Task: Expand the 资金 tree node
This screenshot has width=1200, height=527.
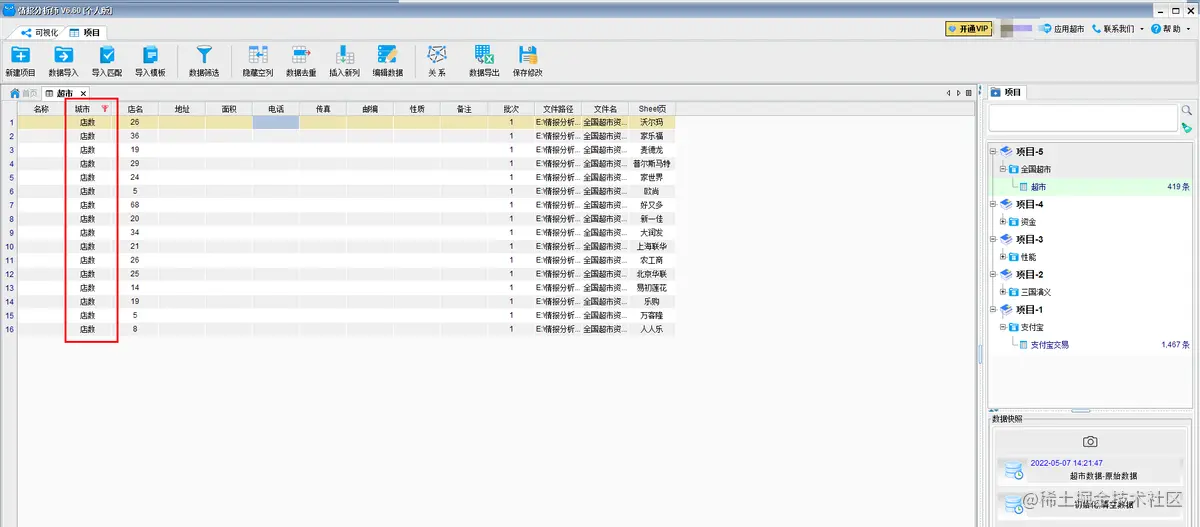Action: pos(1003,222)
